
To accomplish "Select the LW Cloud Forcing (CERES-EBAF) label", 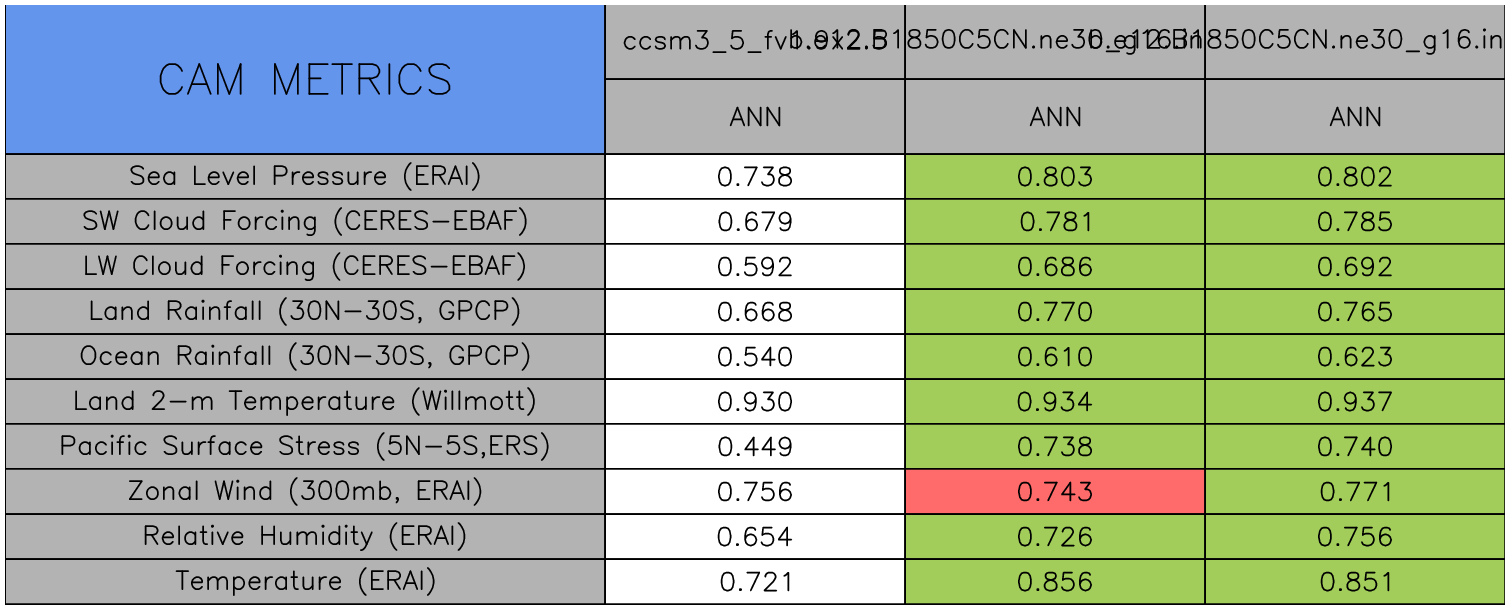I will [x=305, y=266].
